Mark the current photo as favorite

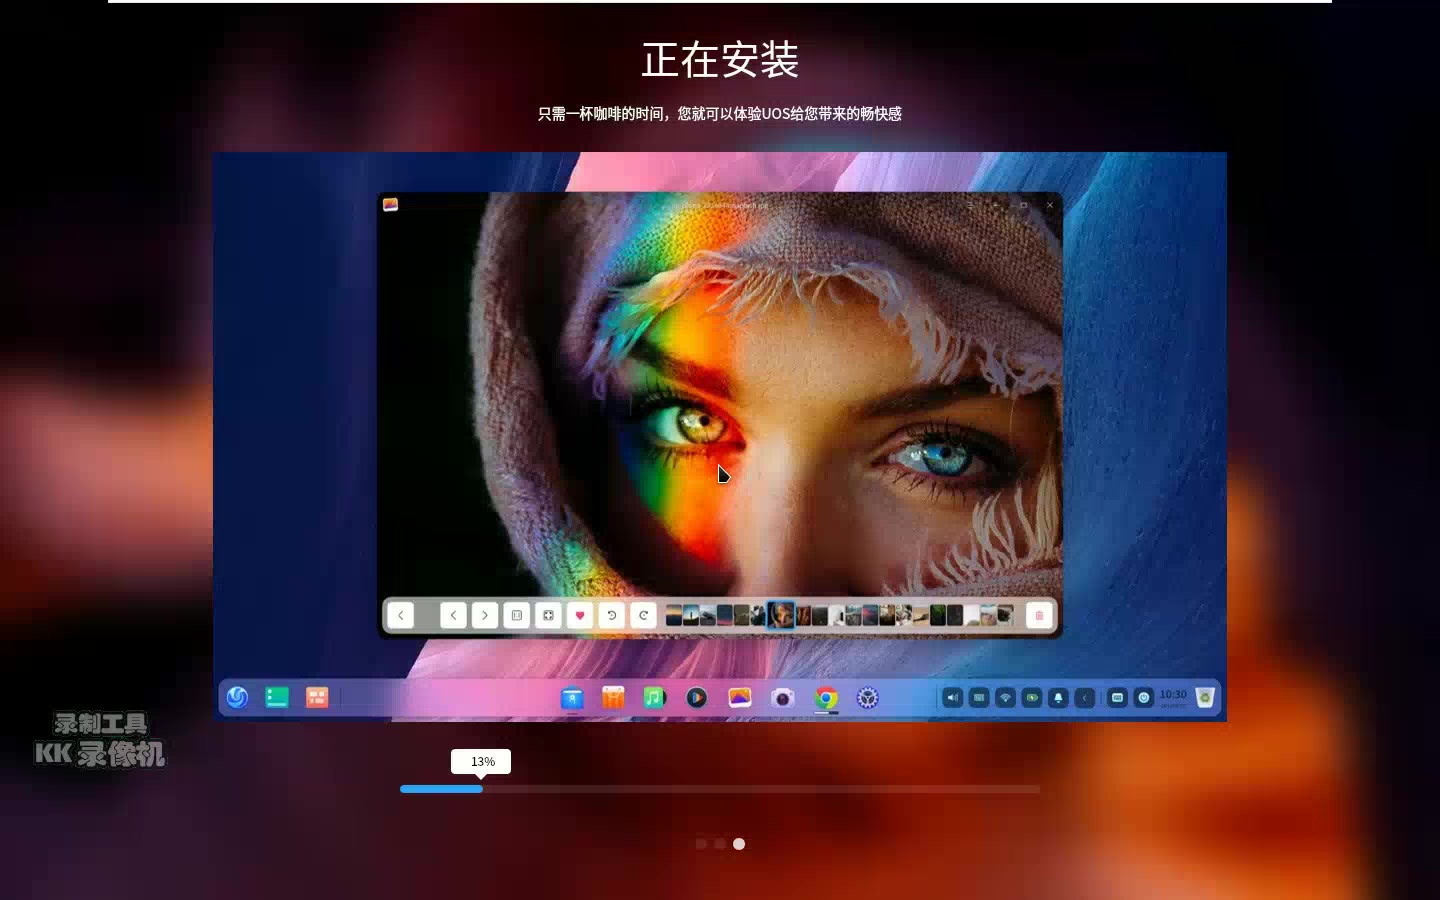click(580, 615)
